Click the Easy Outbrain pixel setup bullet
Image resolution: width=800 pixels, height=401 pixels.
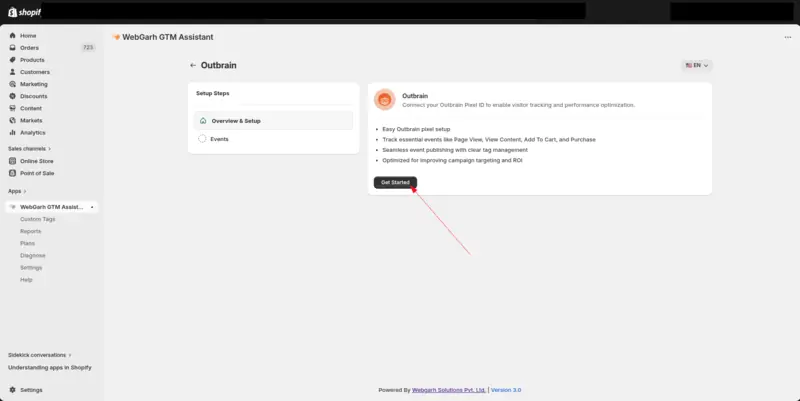tap(416, 130)
